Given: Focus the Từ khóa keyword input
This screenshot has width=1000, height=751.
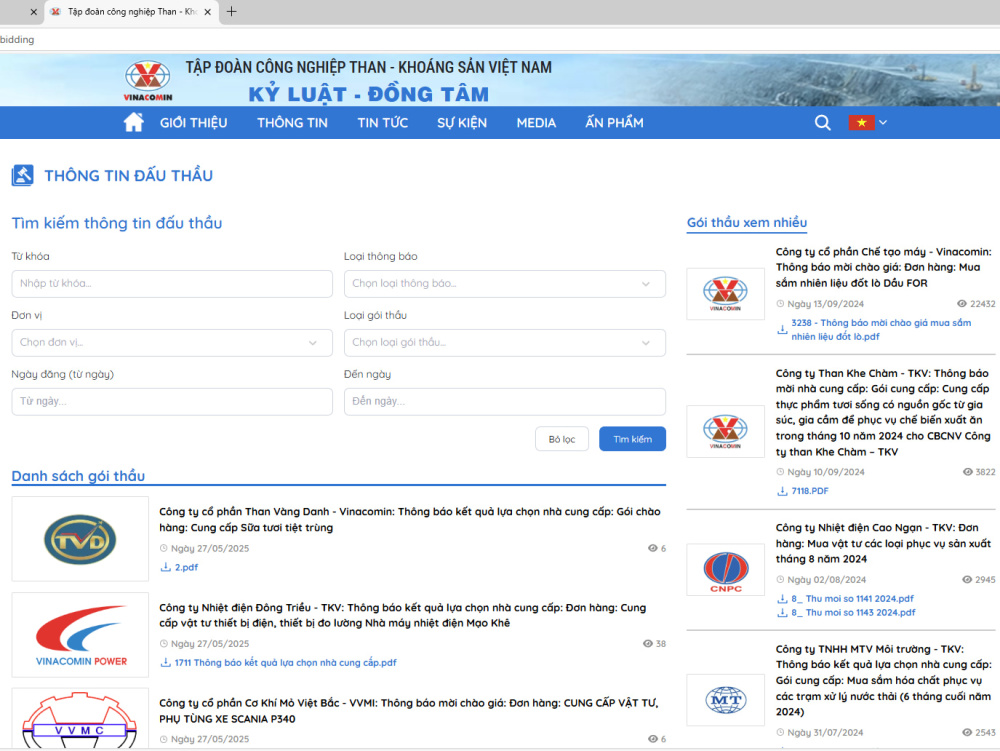Looking at the screenshot, I should coord(172,284).
